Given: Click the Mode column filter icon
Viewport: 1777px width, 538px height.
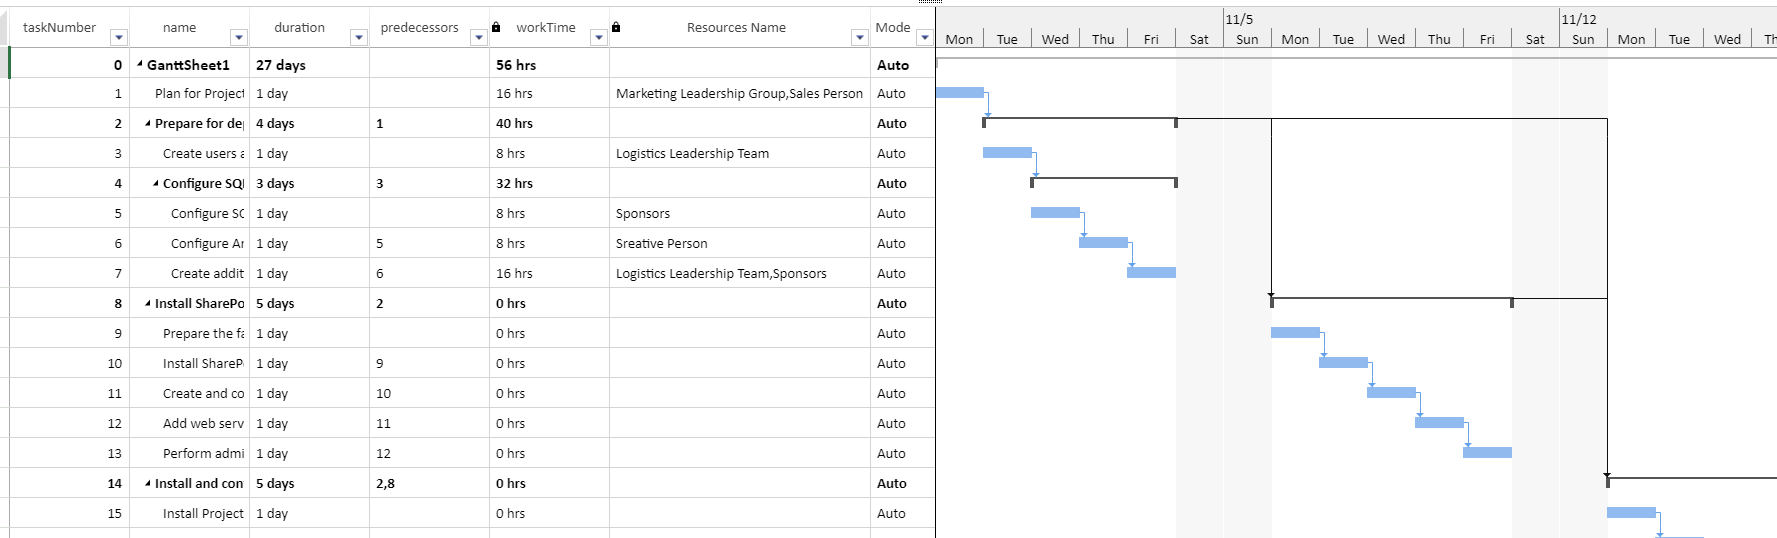Looking at the screenshot, I should coord(924,38).
